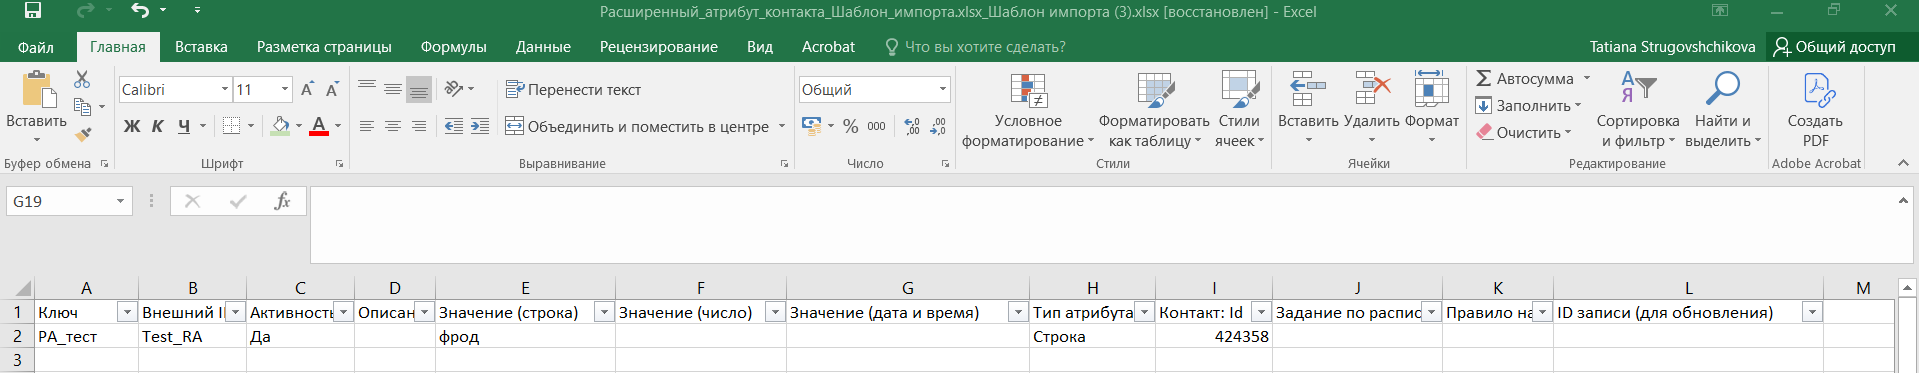Open filter dropdown for Ключ column
Image resolution: width=1919 pixels, height=373 pixels.
click(127, 312)
